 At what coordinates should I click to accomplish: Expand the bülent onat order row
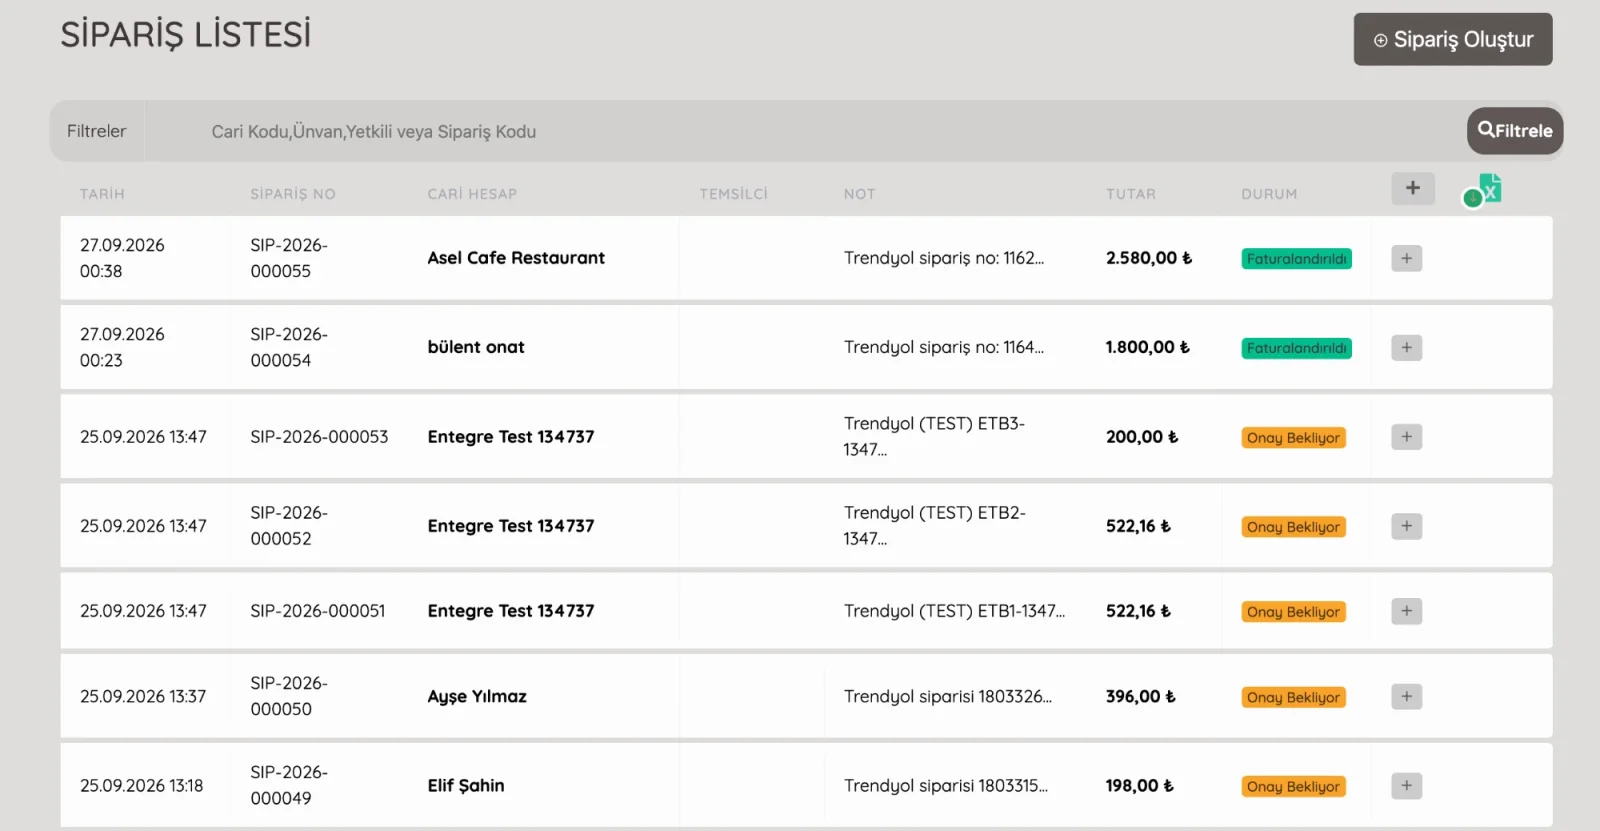1406,347
